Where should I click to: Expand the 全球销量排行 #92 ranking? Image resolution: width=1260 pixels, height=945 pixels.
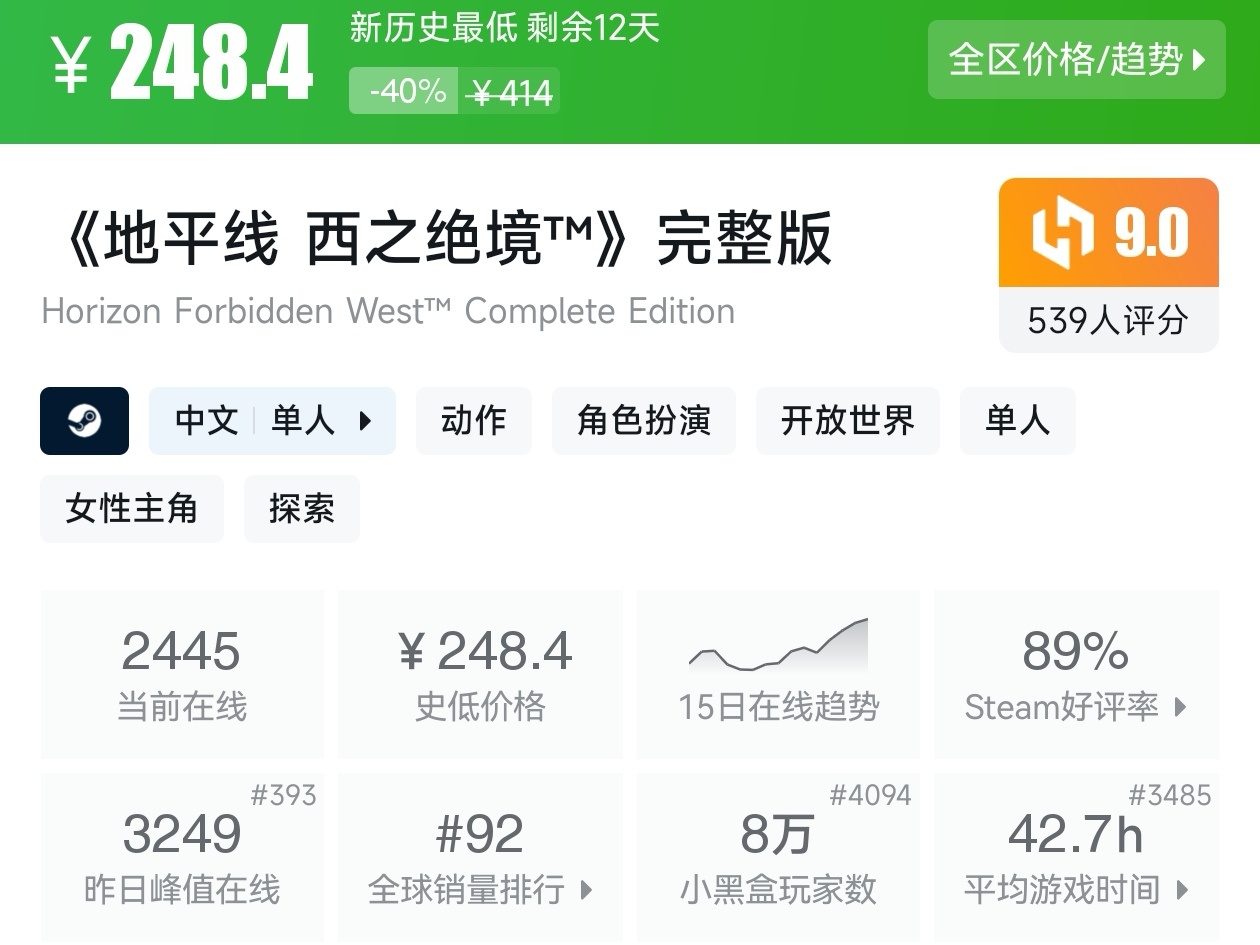[x=480, y=856]
